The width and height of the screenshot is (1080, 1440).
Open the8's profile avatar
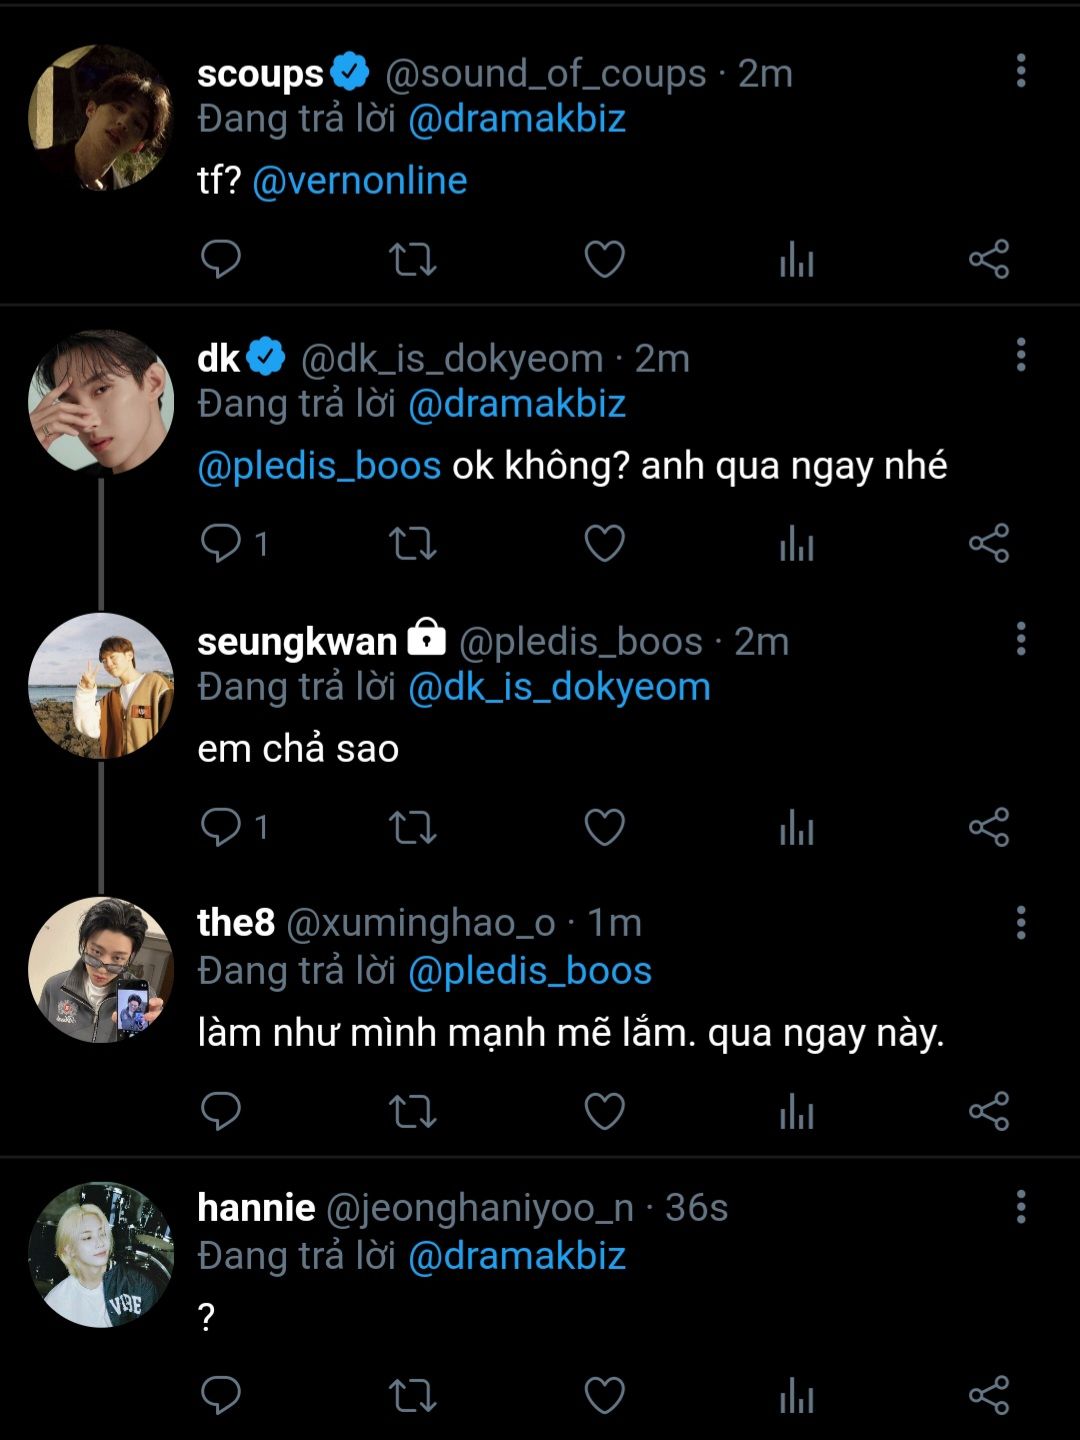(x=101, y=970)
